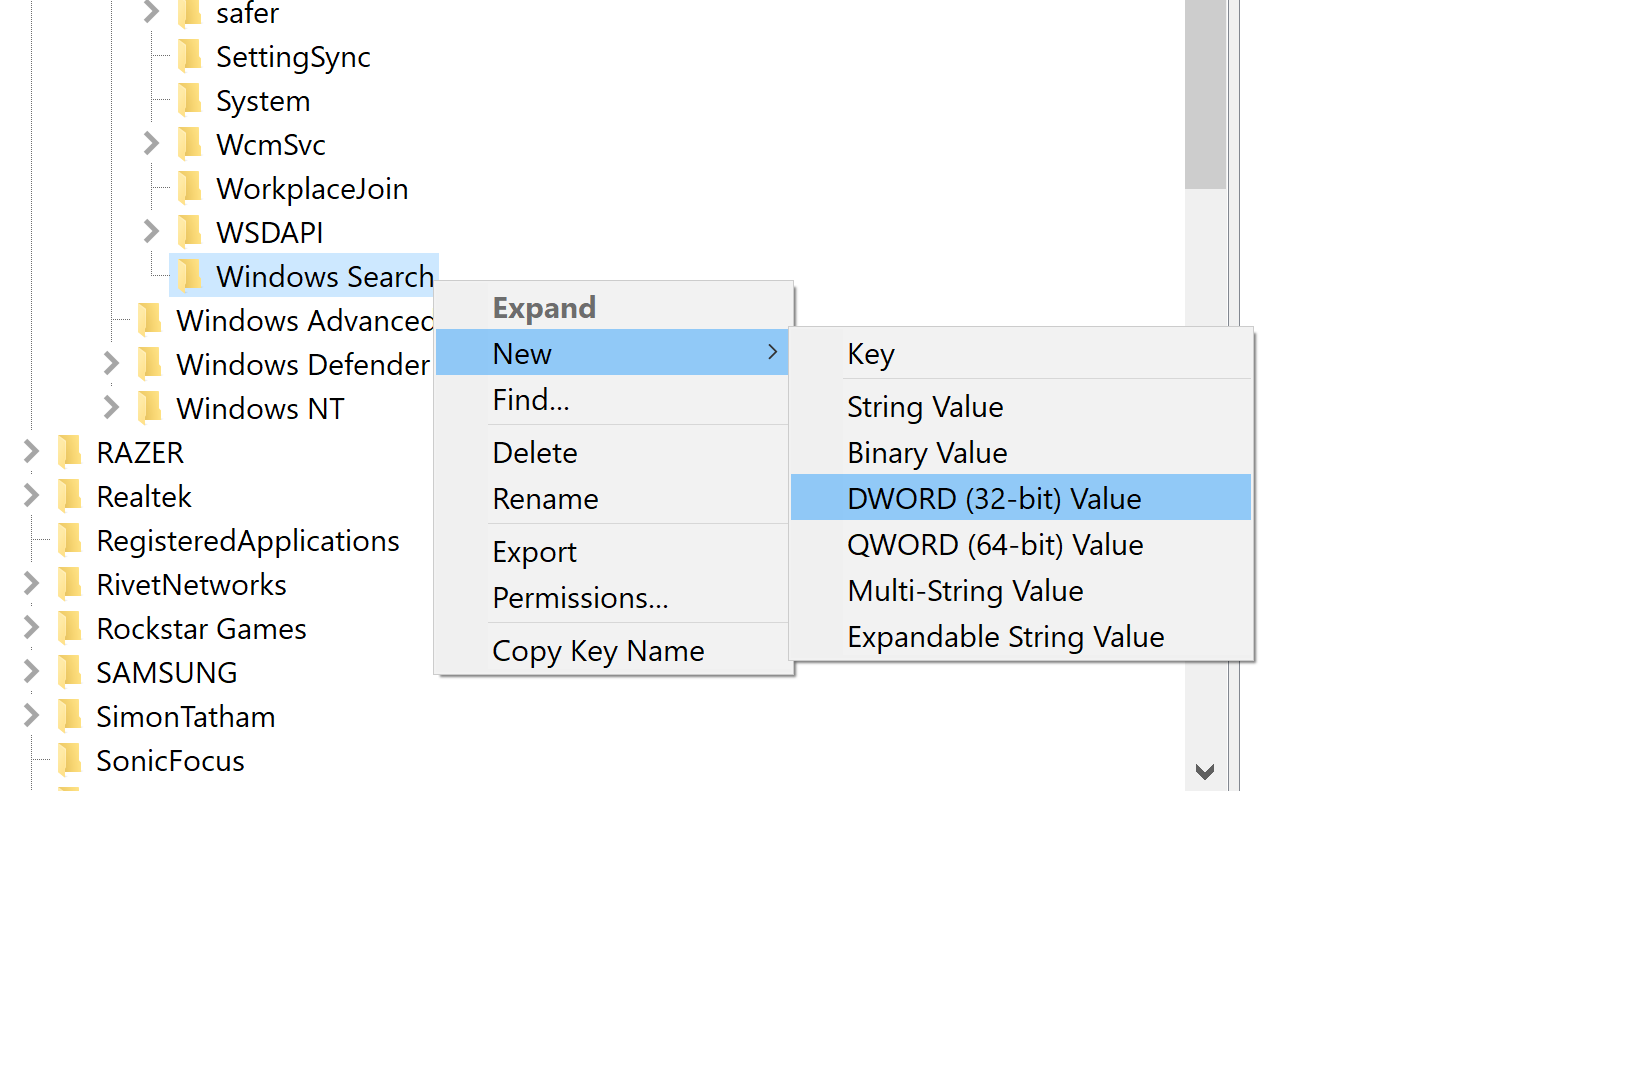Viewport: 1634px width, 1073px height.
Task: Click the RAZER folder icon
Action: (x=70, y=452)
